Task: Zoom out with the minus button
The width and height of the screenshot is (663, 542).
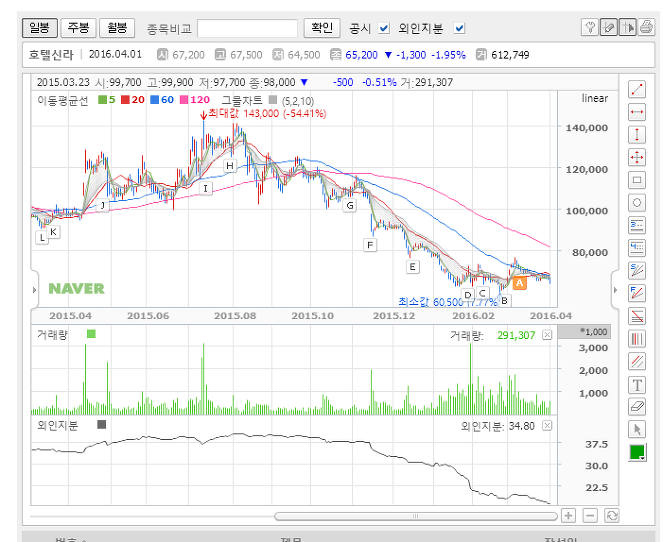Action: [590, 515]
